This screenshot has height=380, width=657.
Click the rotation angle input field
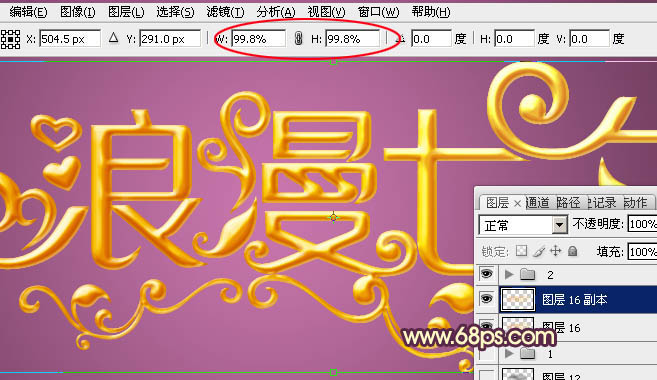coord(431,39)
